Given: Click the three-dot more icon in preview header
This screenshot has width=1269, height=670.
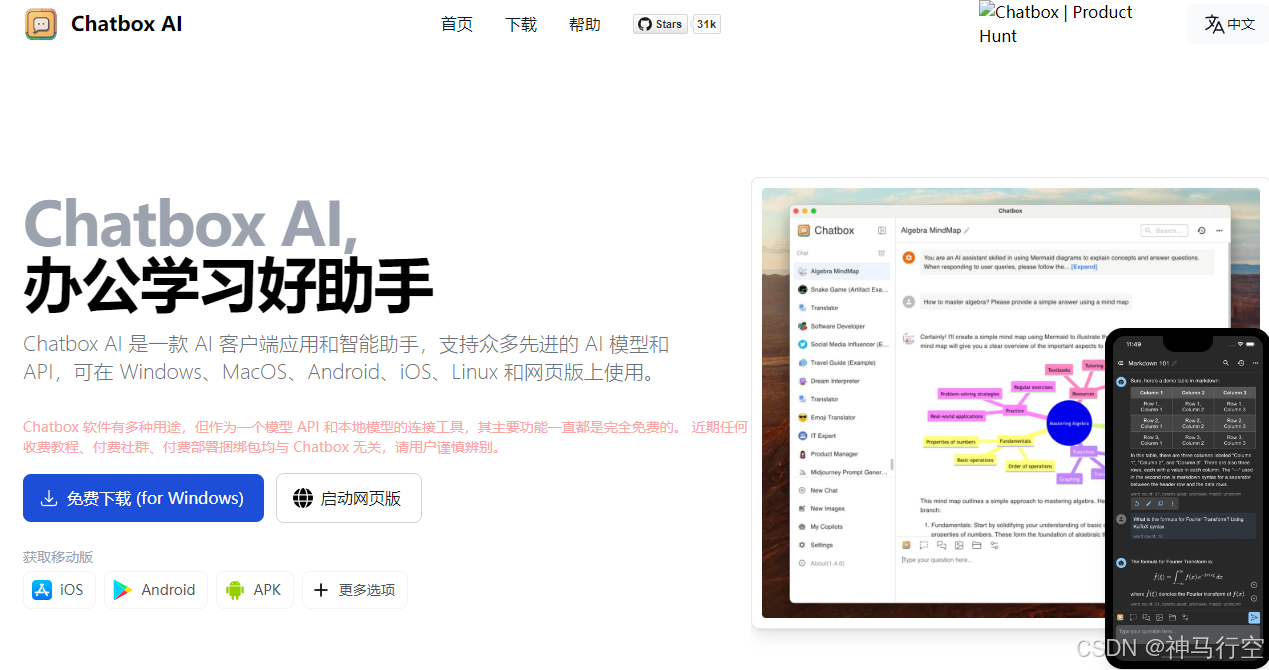Looking at the screenshot, I should pyautogui.click(x=1219, y=231).
